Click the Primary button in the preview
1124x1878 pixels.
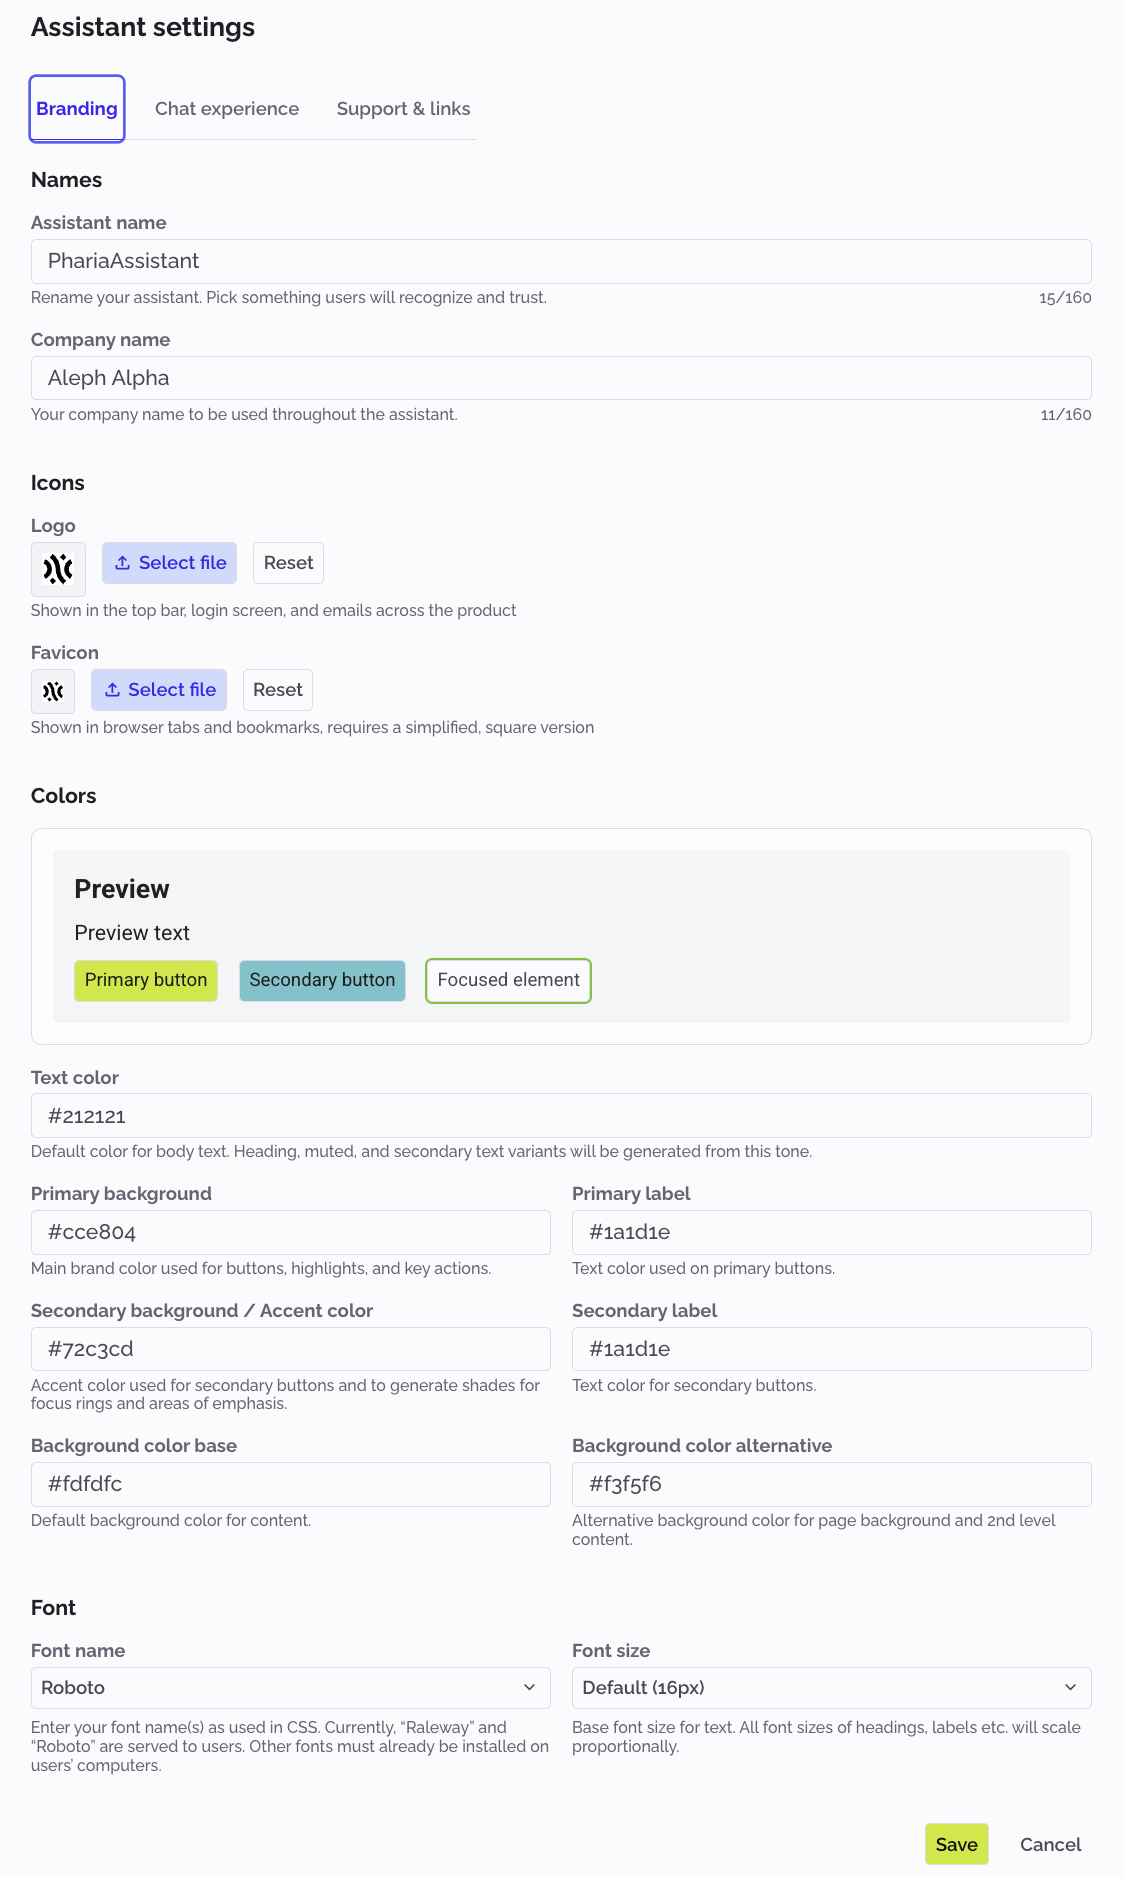tap(145, 980)
